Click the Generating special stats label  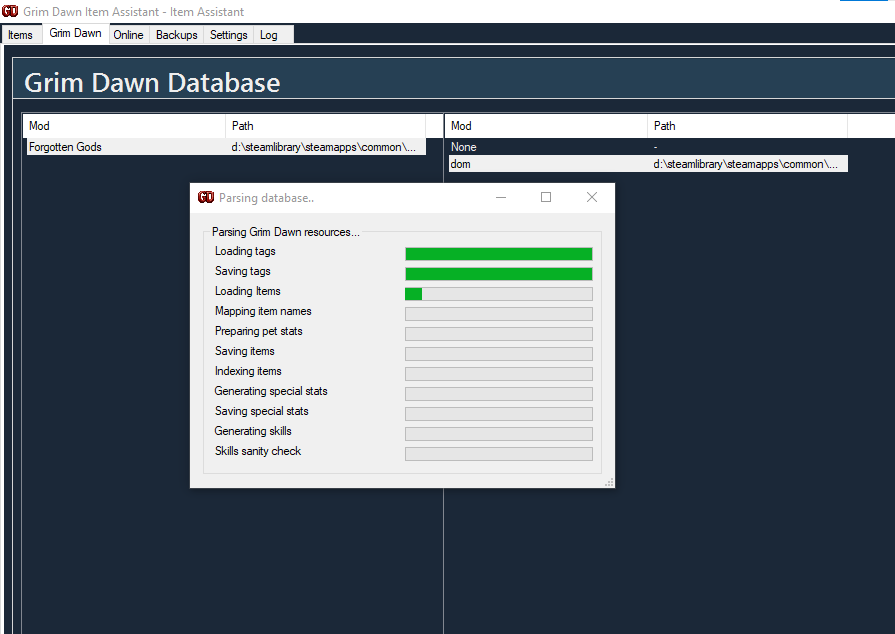(271, 391)
